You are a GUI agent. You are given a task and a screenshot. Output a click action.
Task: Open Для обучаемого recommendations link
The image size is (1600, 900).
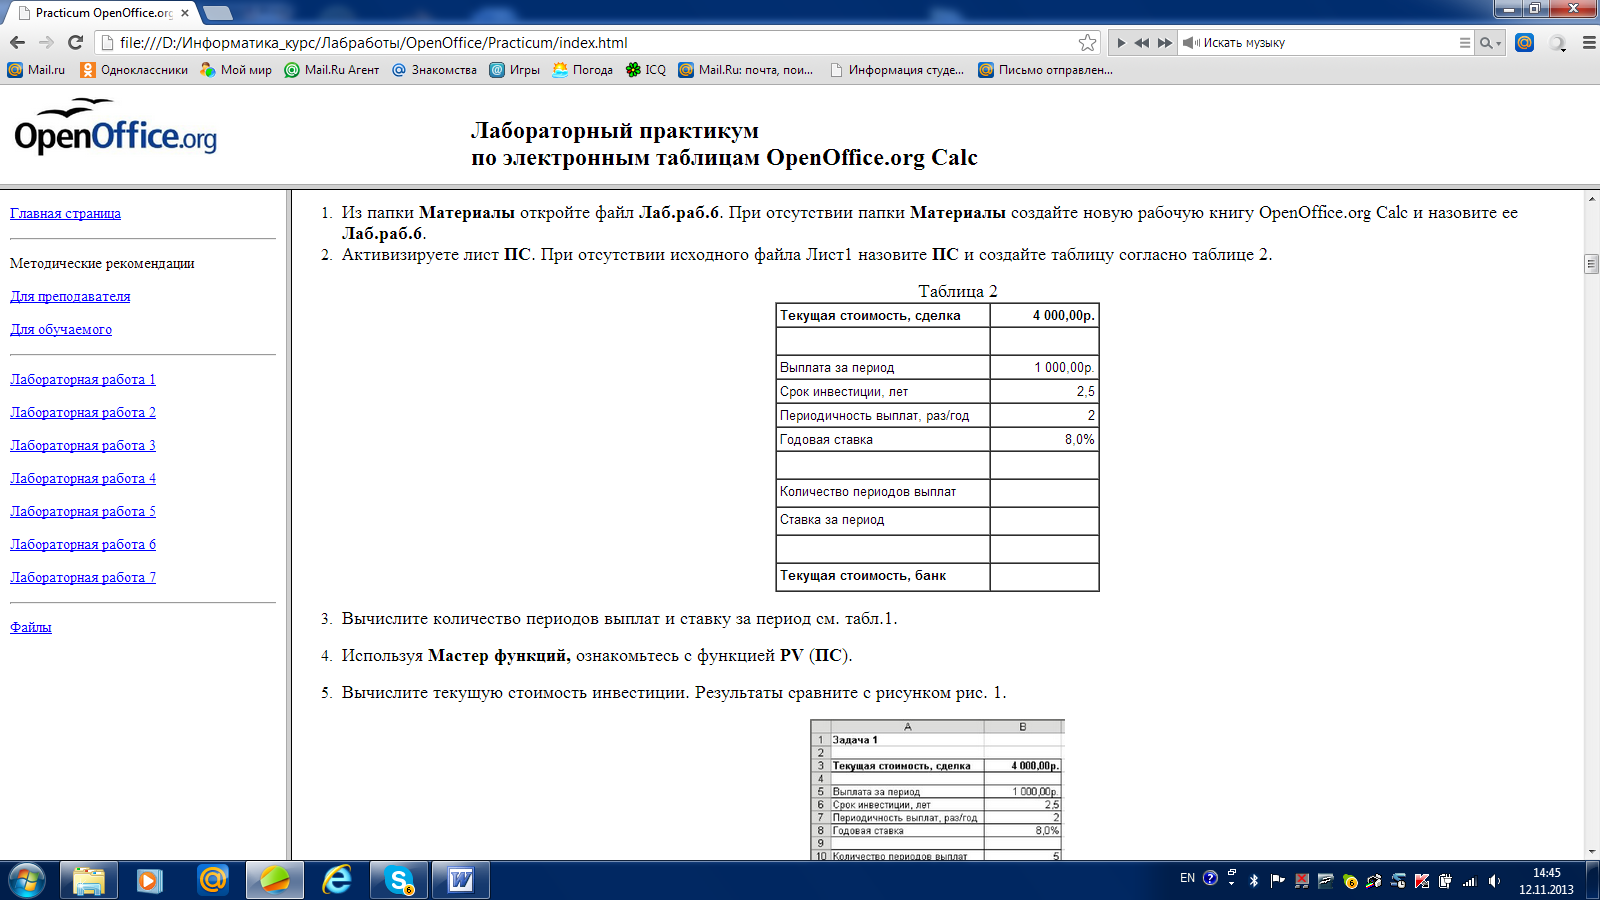coord(61,329)
